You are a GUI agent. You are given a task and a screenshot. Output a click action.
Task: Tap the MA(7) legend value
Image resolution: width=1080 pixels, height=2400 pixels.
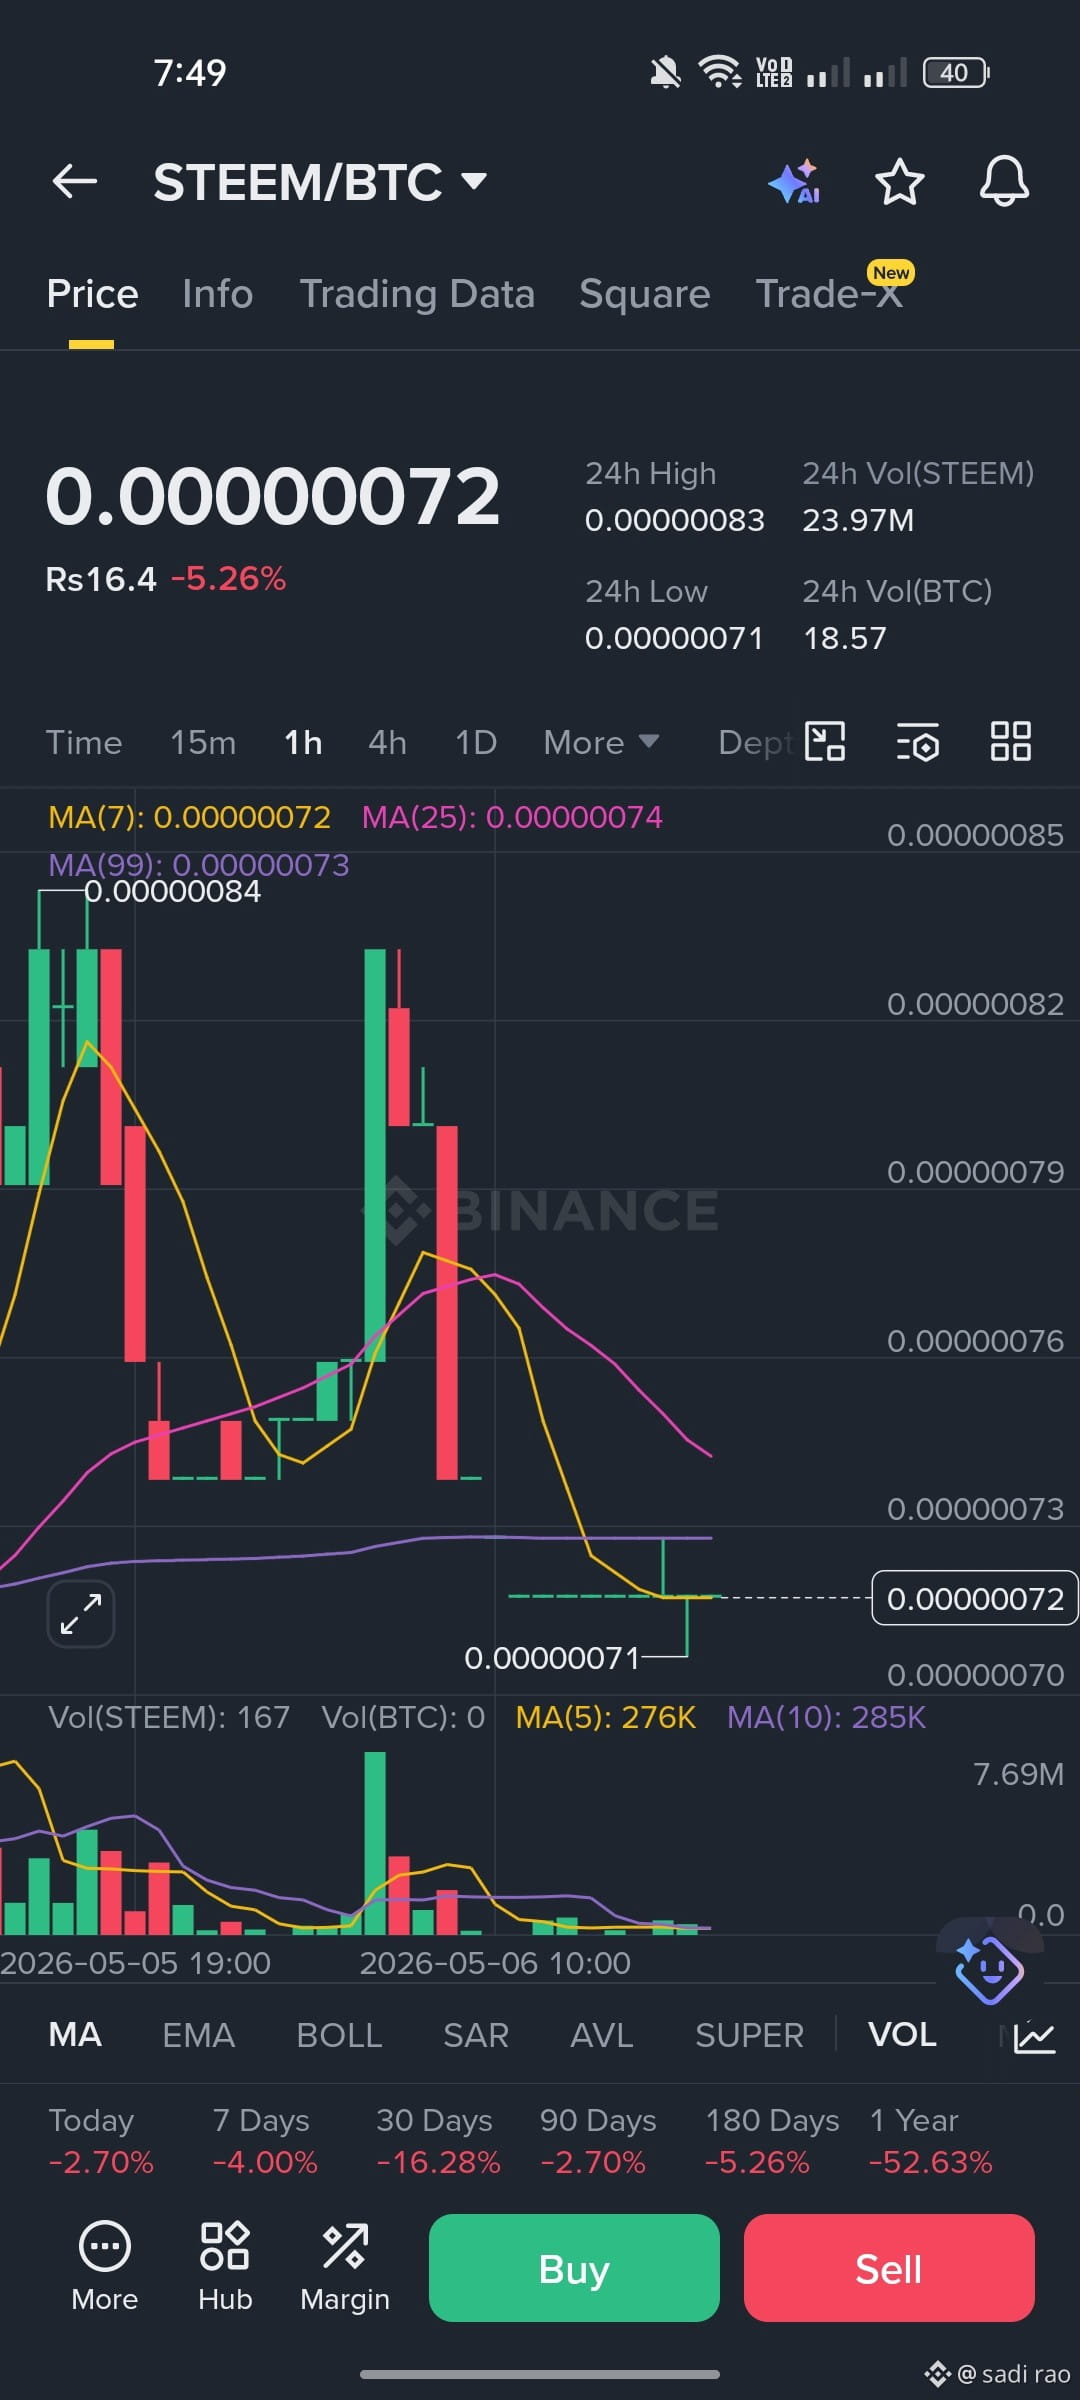coord(190,817)
